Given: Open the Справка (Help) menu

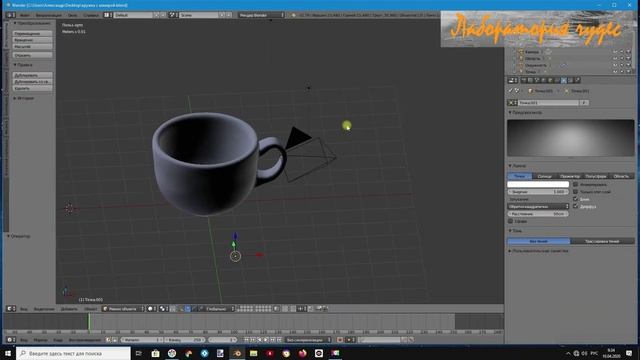Looking at the screenshot, I should tap(91, 15).
